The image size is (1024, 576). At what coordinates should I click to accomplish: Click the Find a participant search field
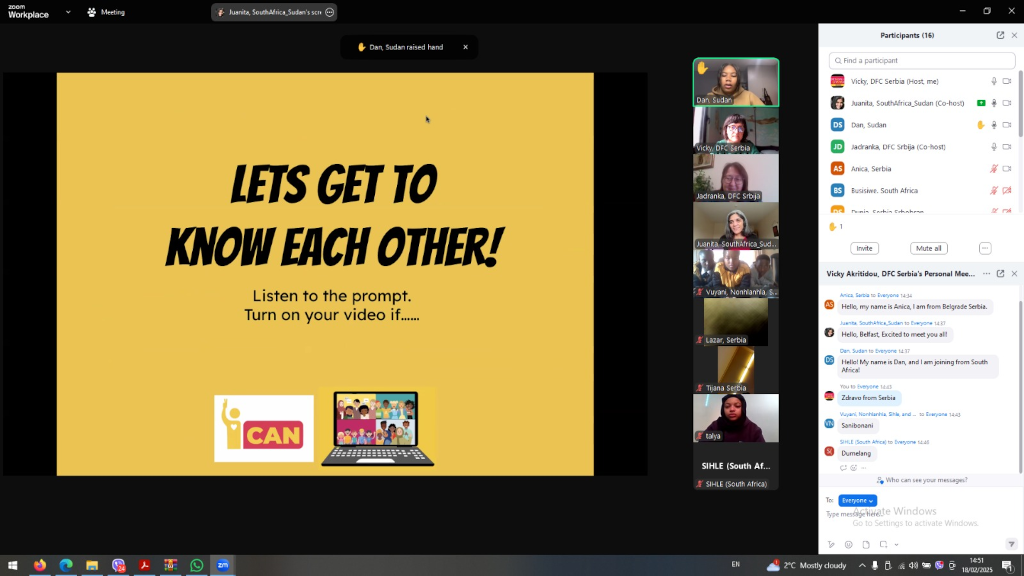point(922,60)
